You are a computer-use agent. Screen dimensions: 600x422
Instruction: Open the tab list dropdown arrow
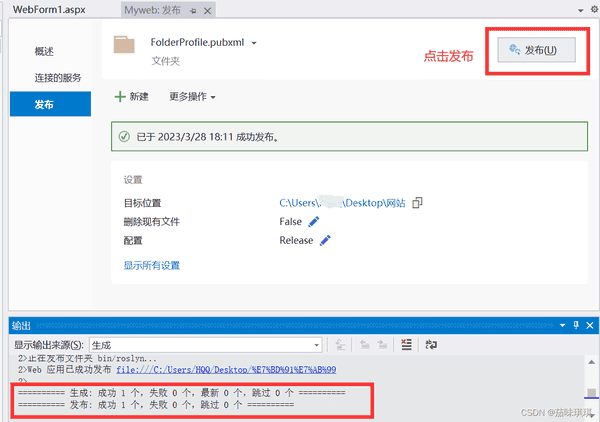click(x=580, y=10)
